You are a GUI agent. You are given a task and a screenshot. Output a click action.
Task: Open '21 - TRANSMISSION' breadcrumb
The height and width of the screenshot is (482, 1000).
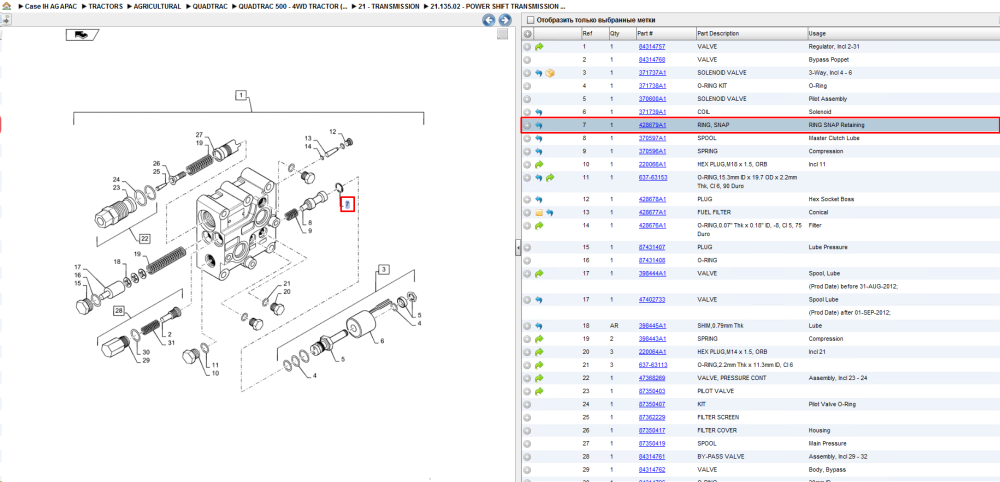tap(389, 6)
